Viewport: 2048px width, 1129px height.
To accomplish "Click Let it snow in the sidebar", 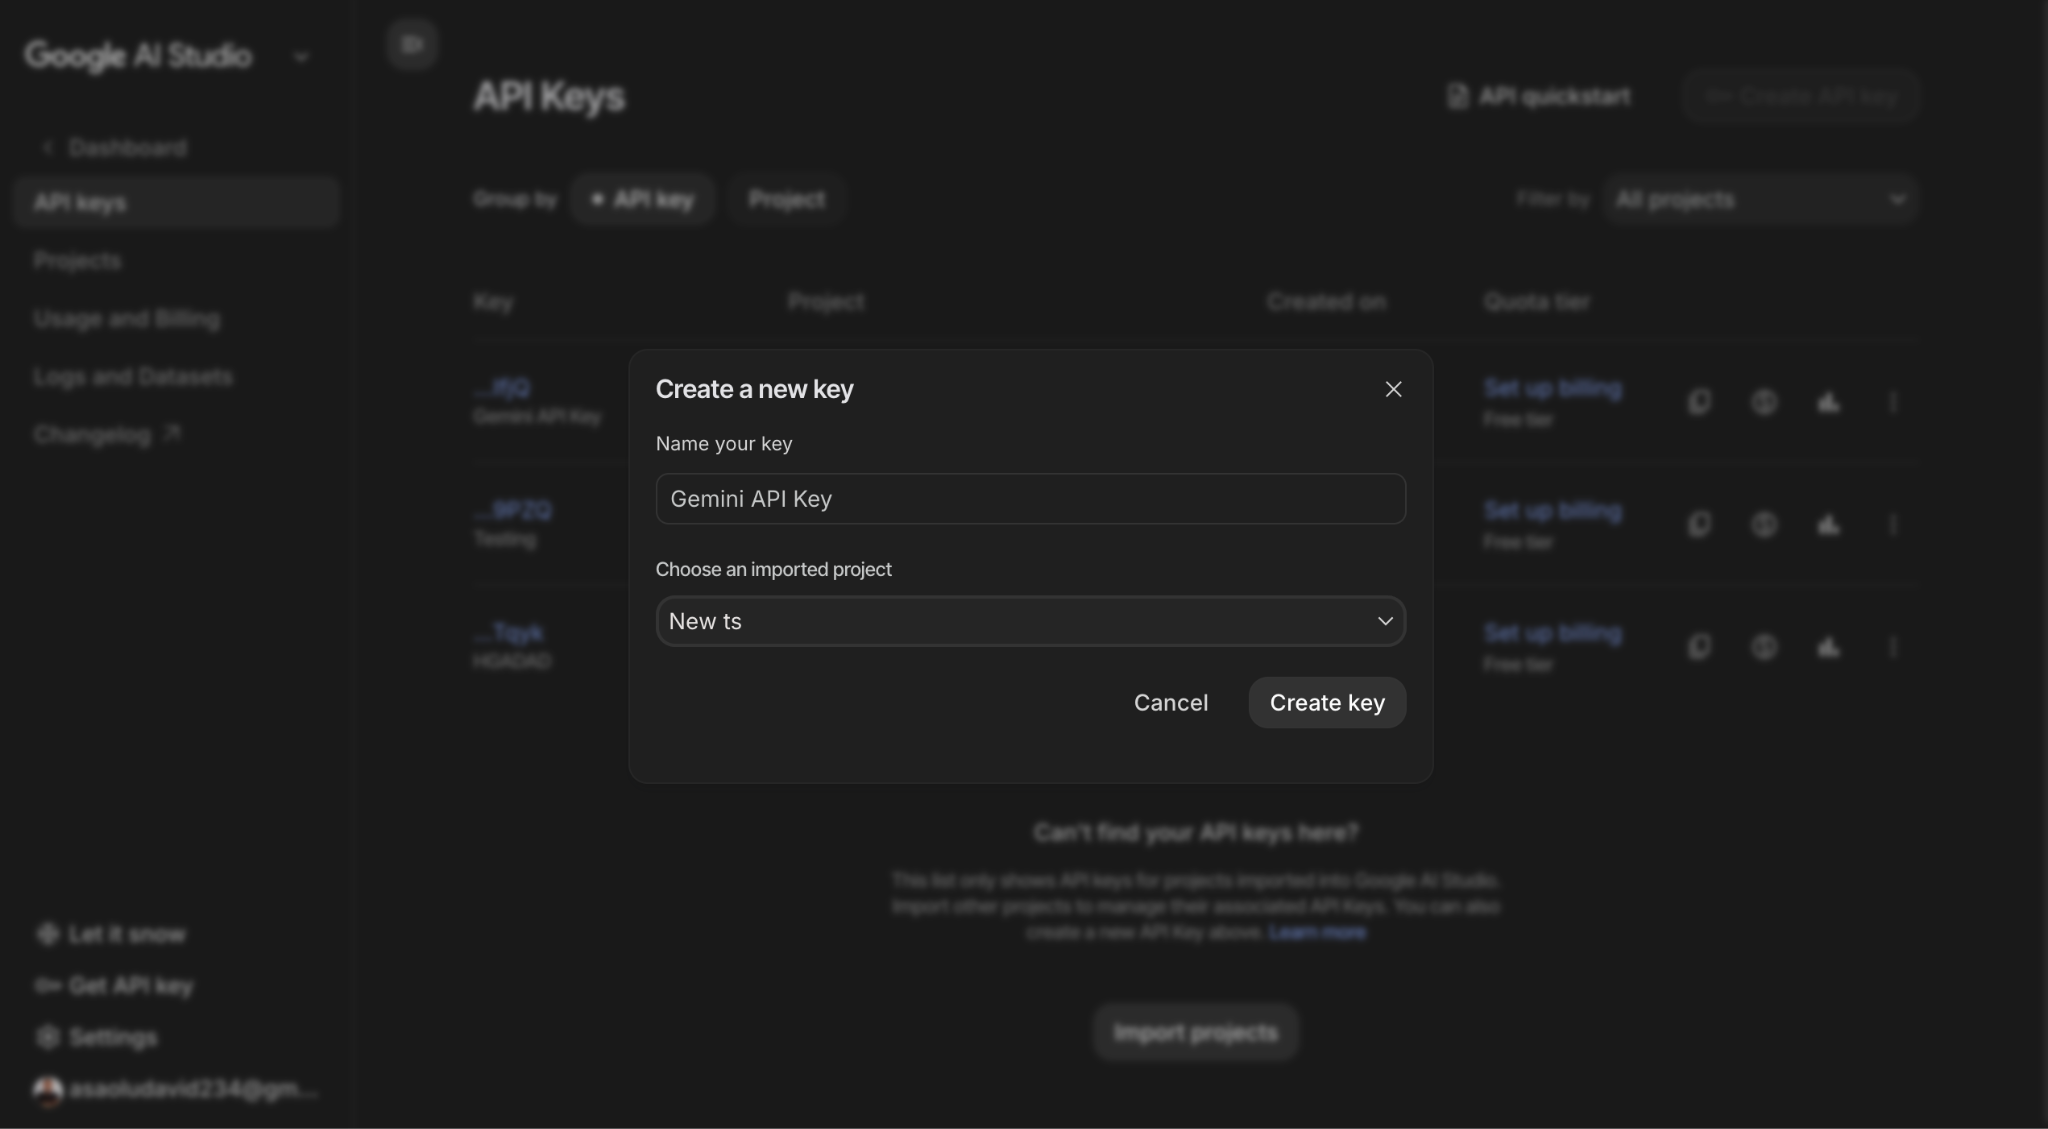I will point(111,934).
